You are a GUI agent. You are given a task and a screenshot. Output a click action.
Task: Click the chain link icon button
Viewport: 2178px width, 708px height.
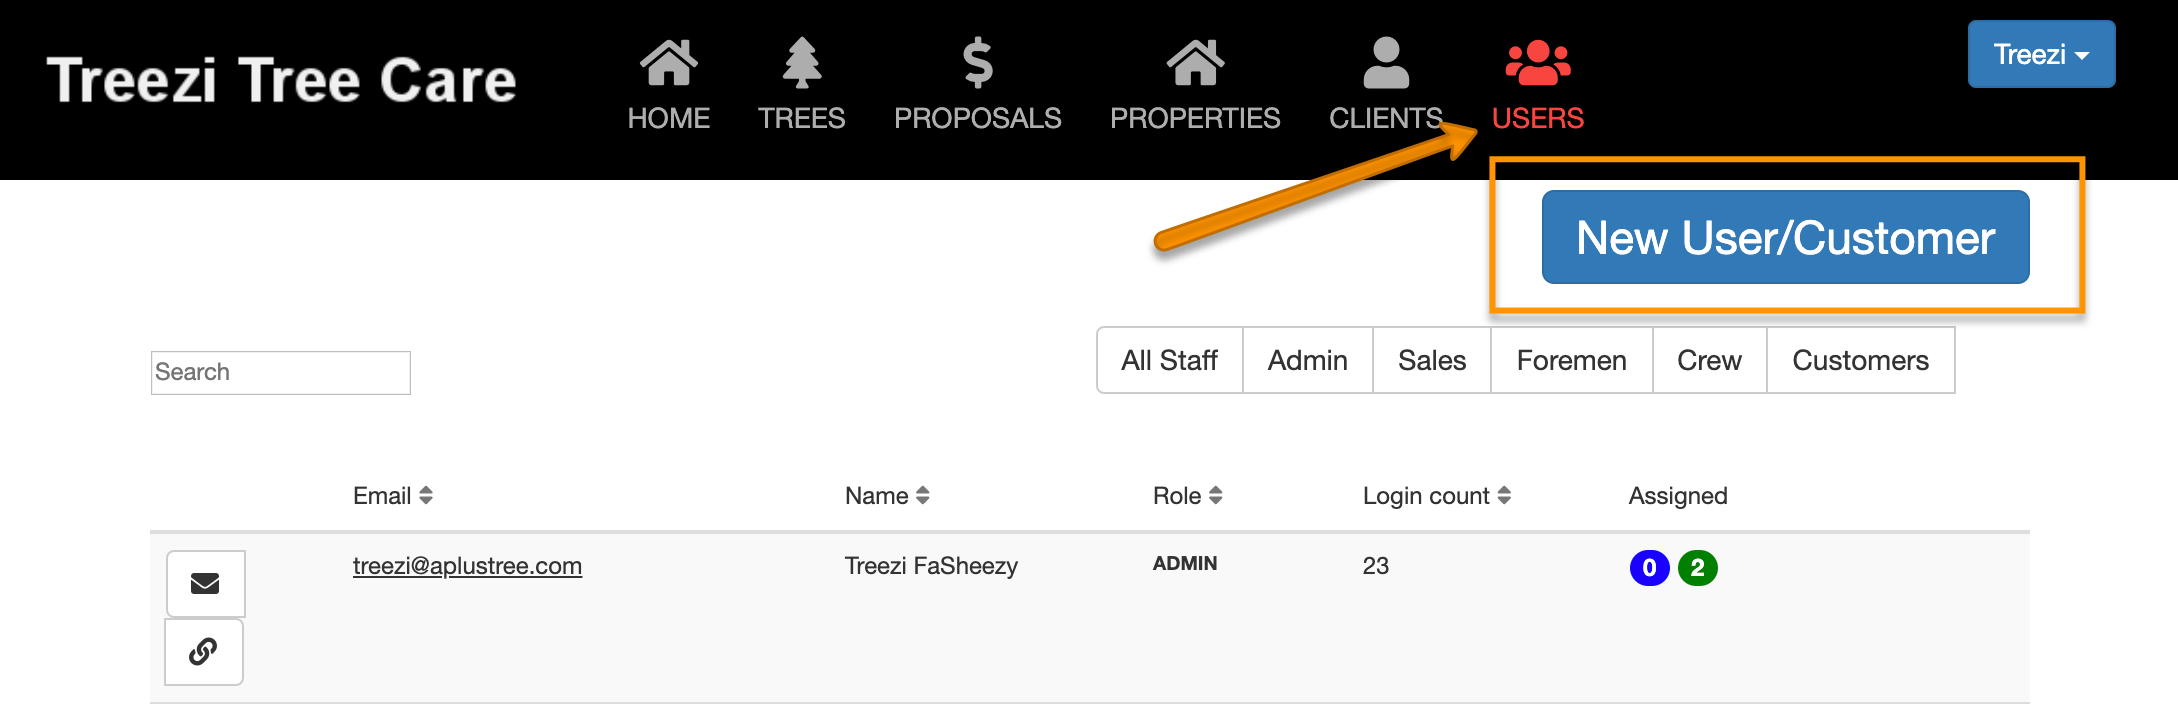[203, 652]
